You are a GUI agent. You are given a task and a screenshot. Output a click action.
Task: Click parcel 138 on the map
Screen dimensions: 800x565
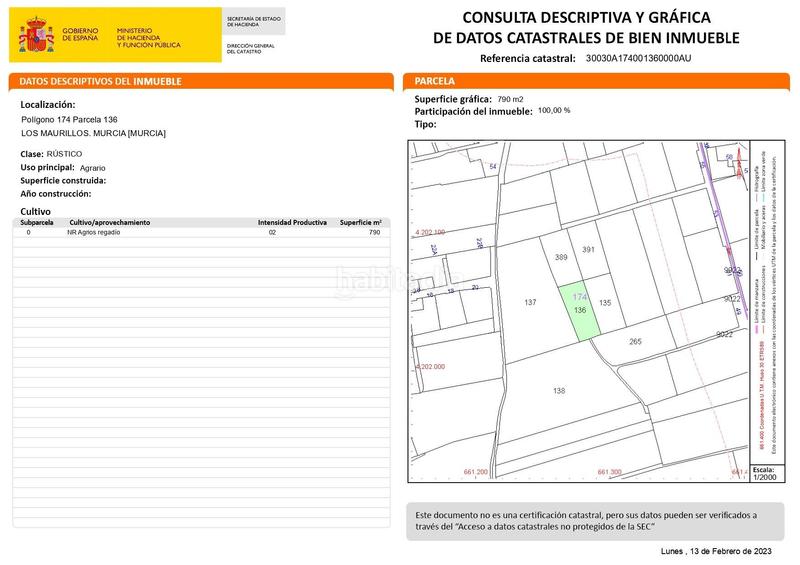point(559,392)
